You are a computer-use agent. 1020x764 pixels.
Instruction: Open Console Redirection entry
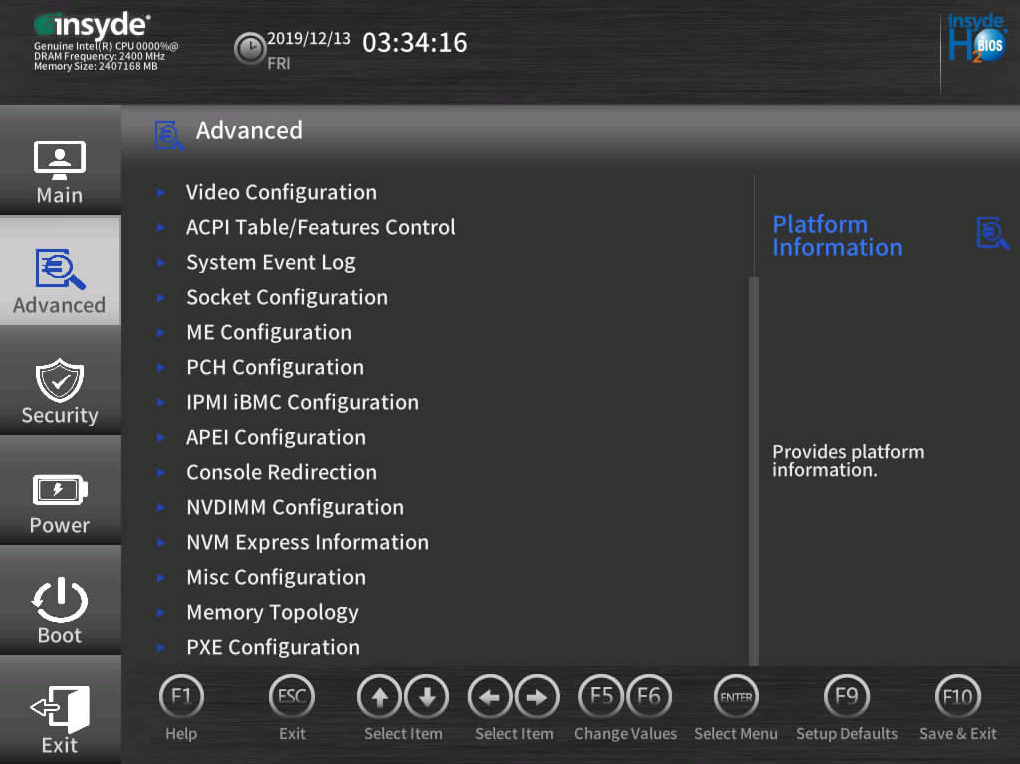click(x=282, y=472)
